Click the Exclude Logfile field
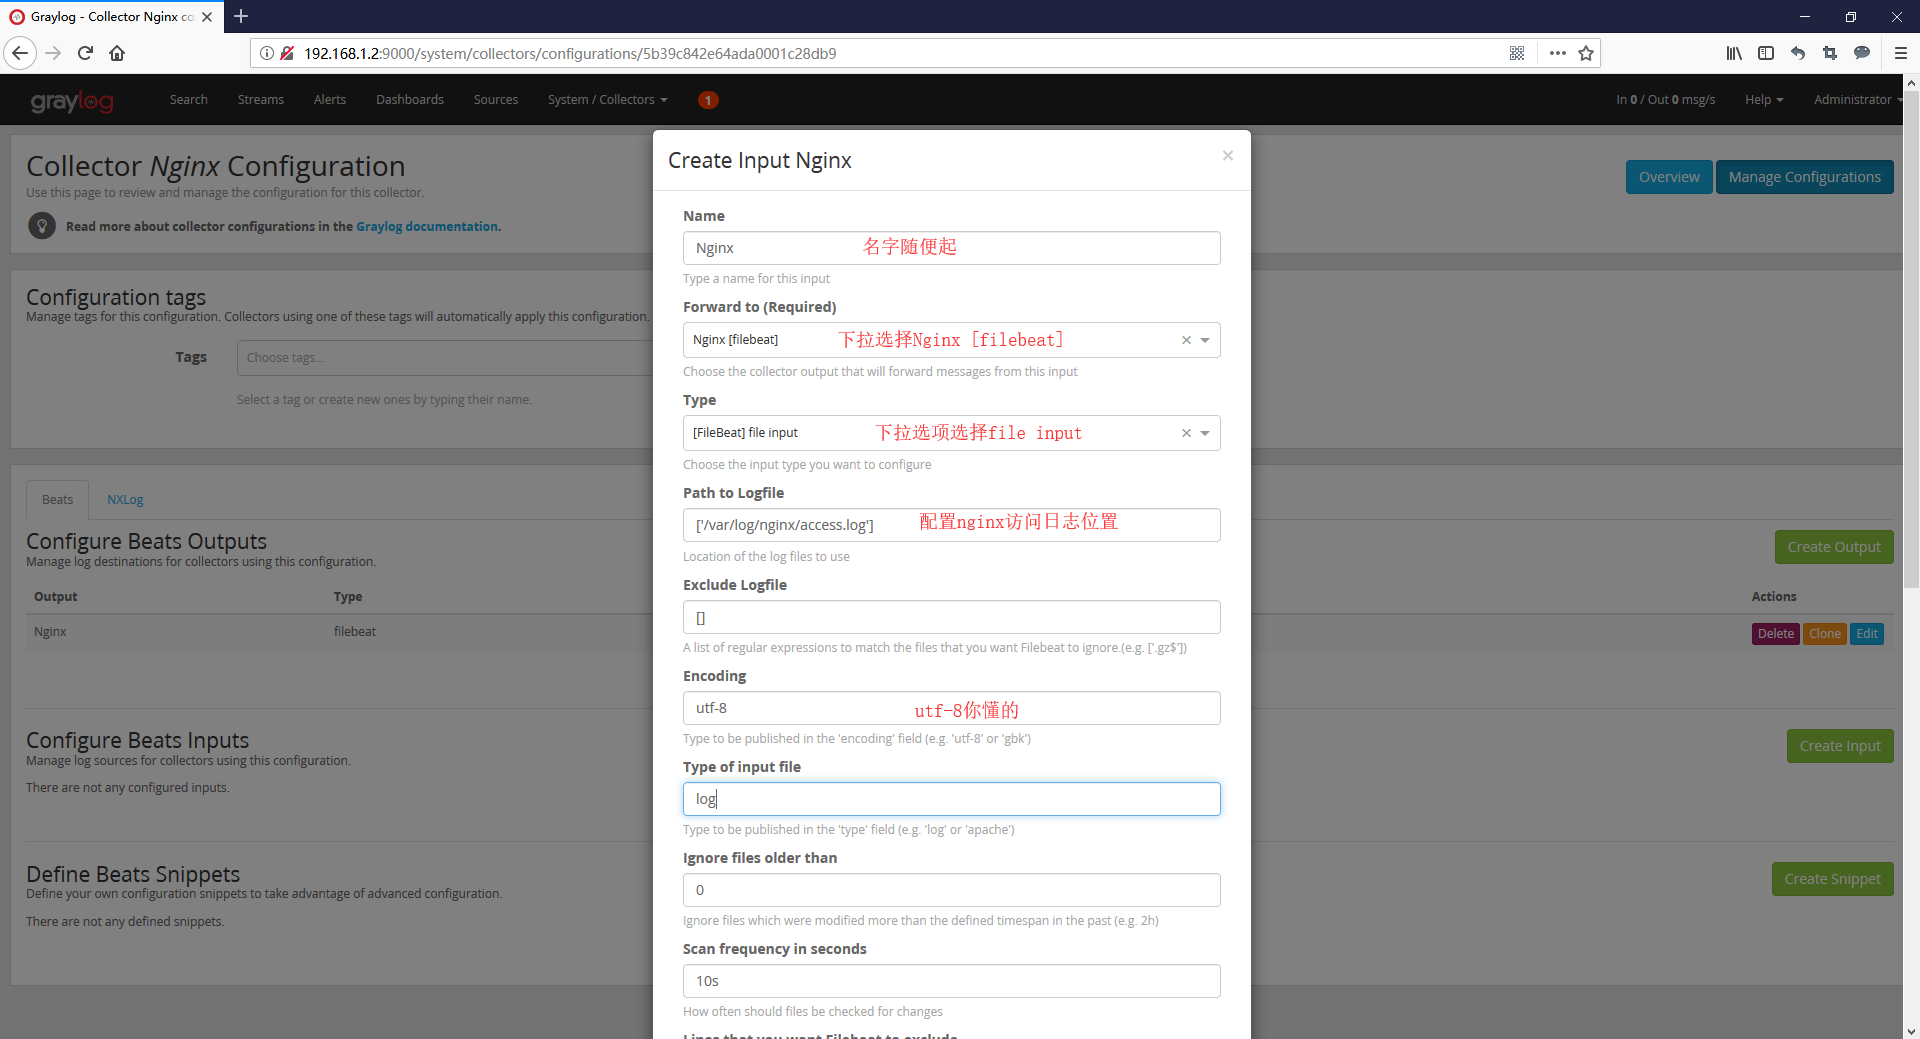The image size is (1920, 1039). [x=951, y=617]
